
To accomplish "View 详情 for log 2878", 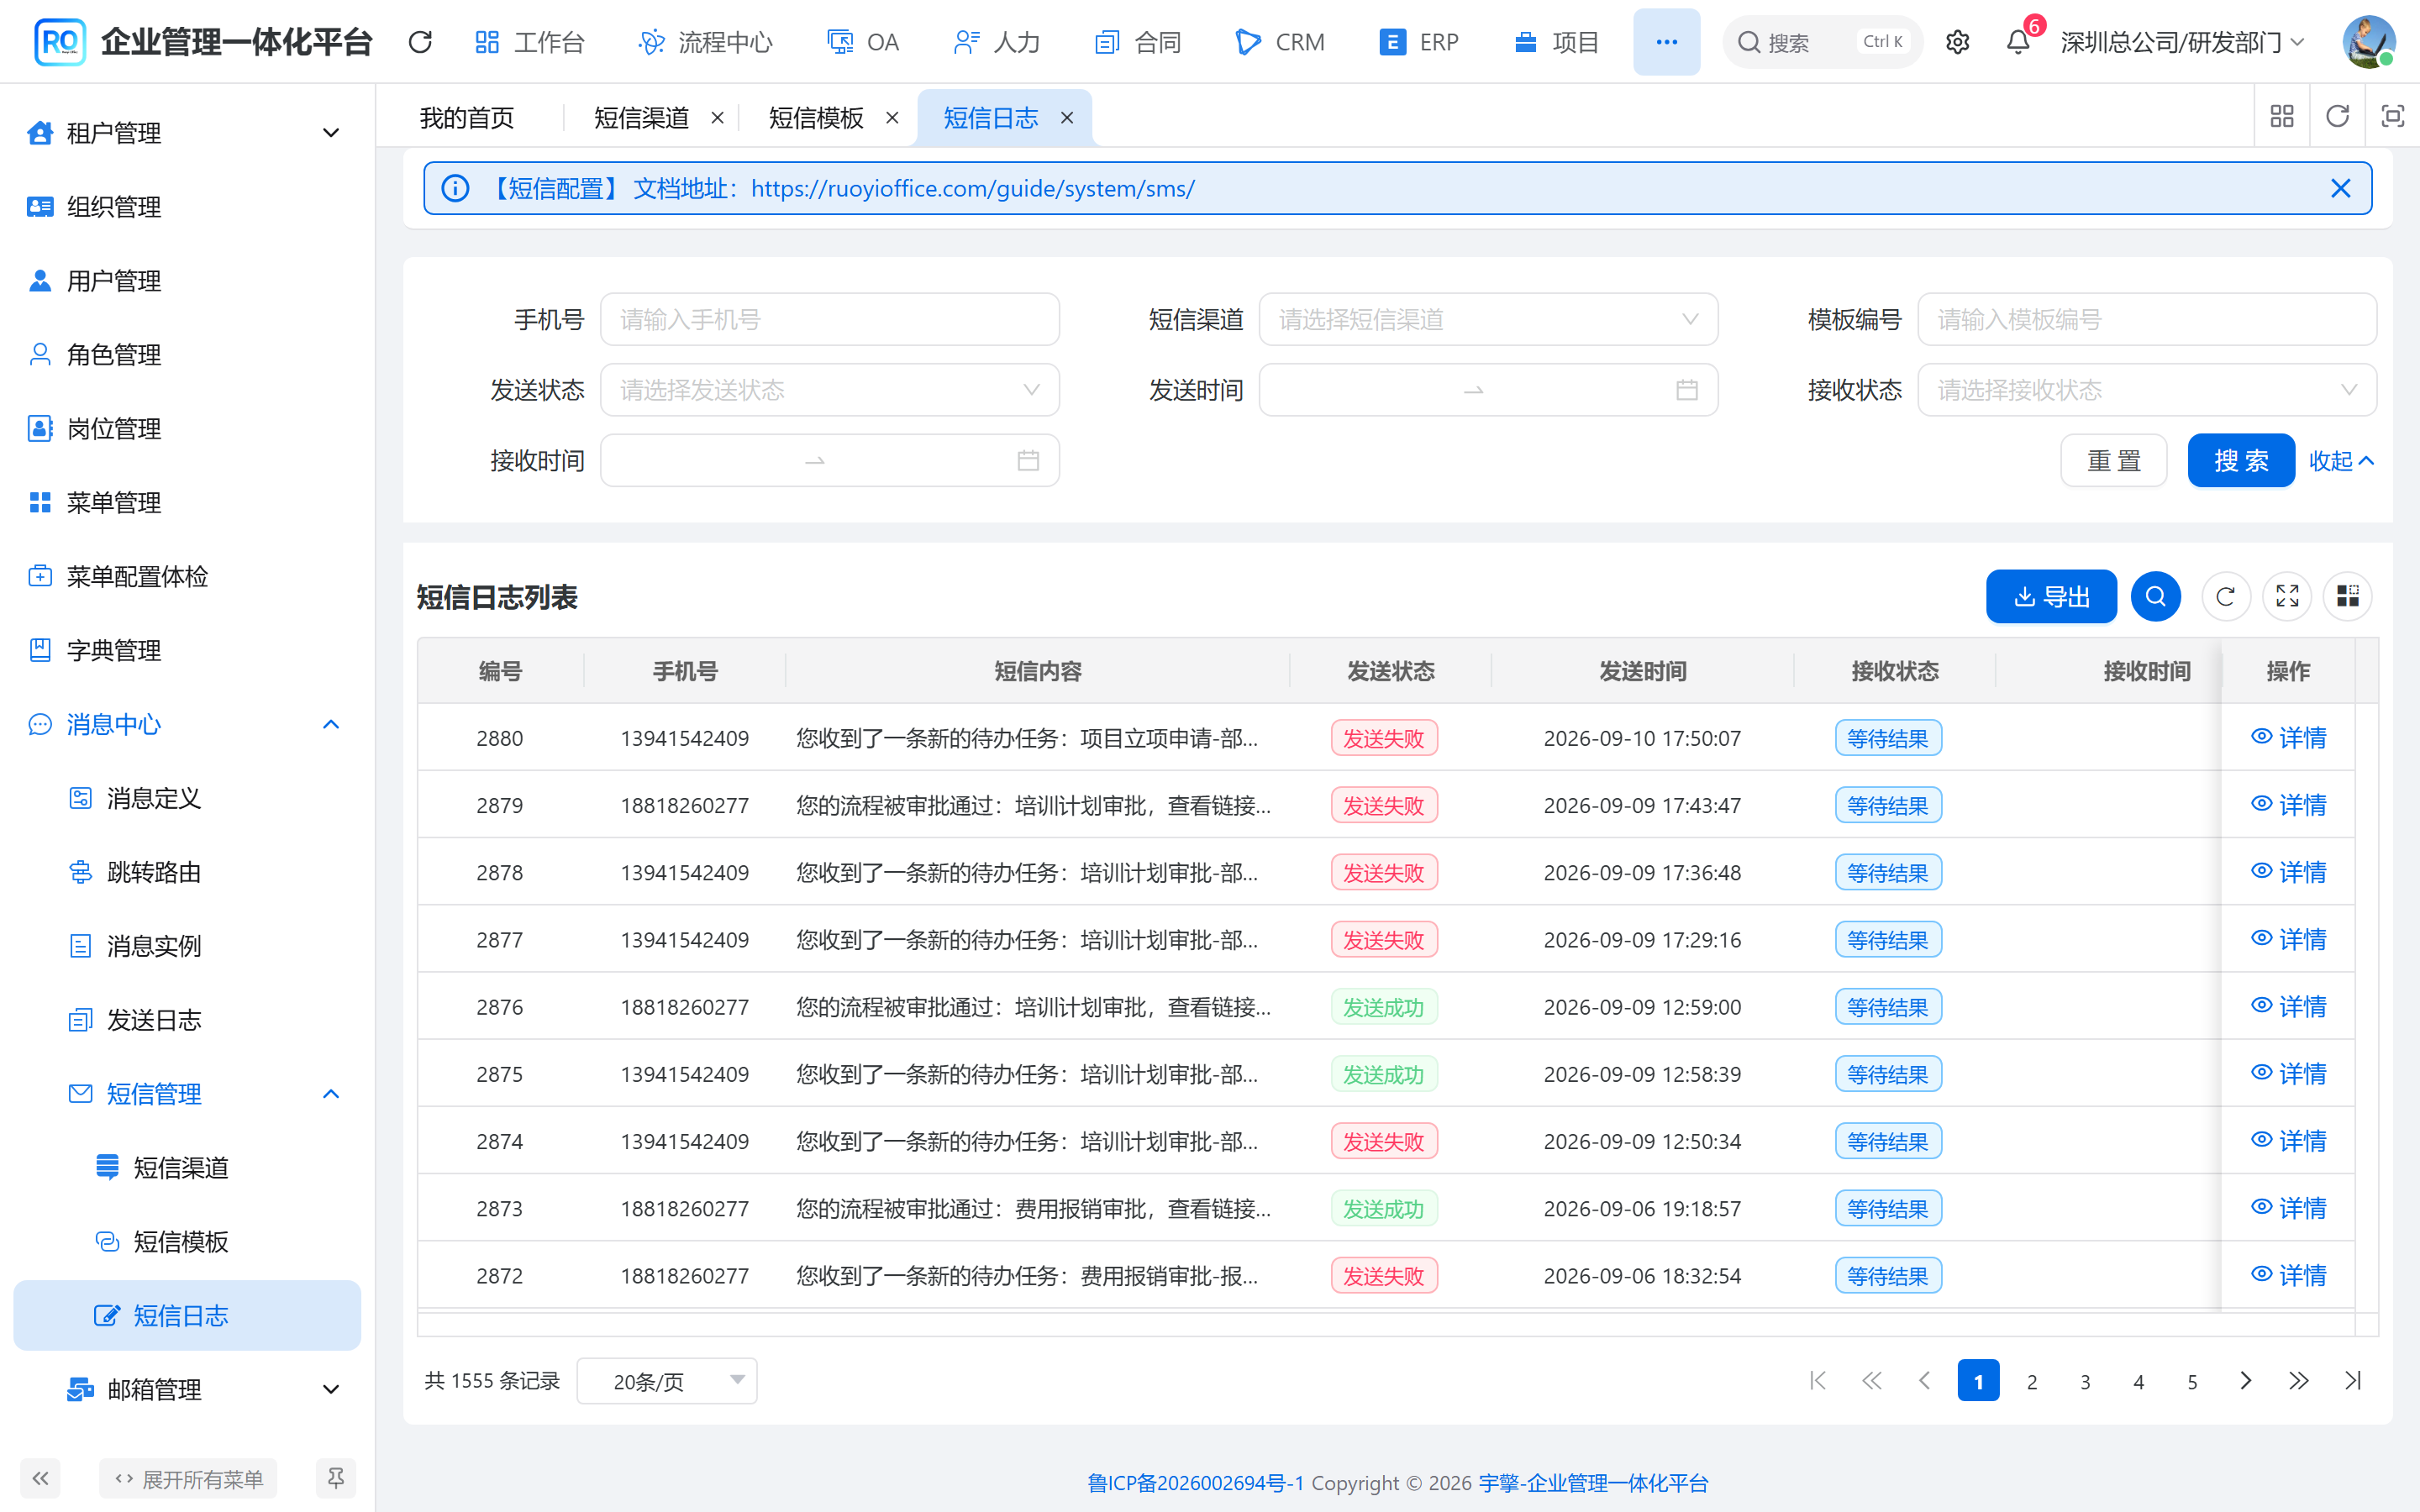I will 2288,872.
